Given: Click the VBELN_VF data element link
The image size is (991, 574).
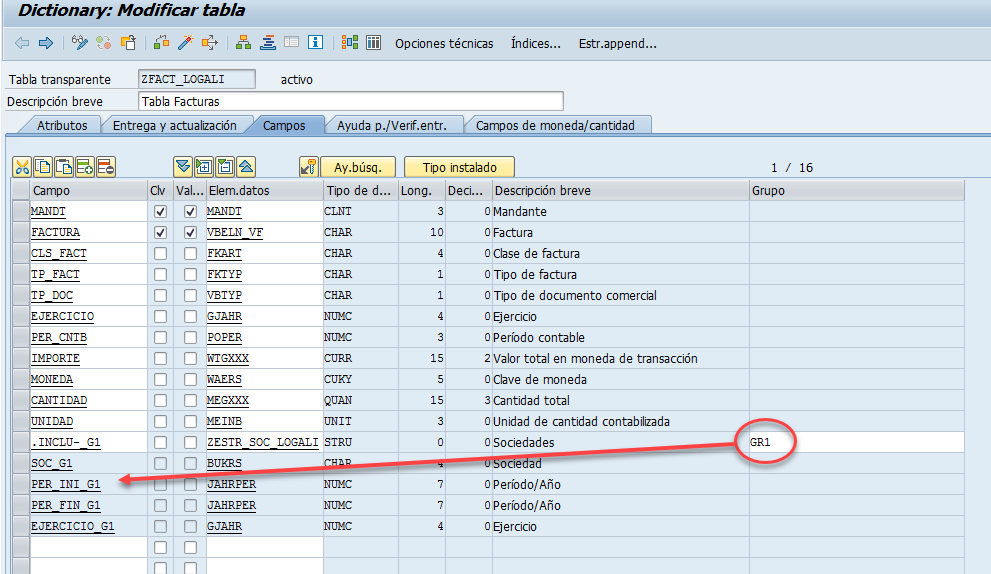Looking at the screenshot, I should pos(234,233).
